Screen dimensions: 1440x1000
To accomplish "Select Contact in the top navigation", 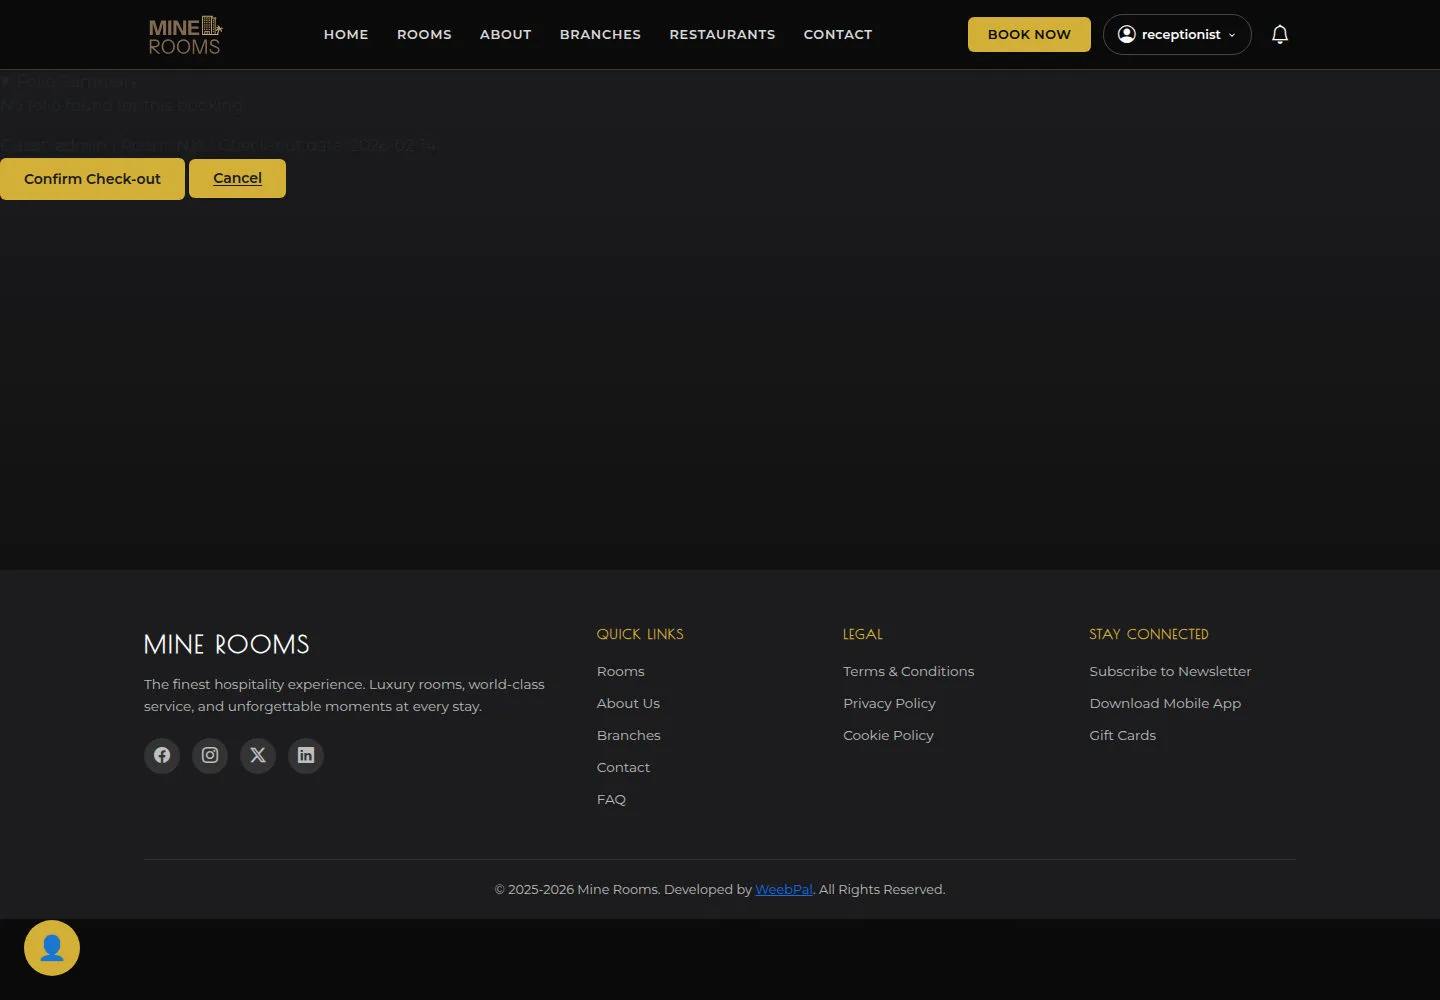I will tap(838, 34).
